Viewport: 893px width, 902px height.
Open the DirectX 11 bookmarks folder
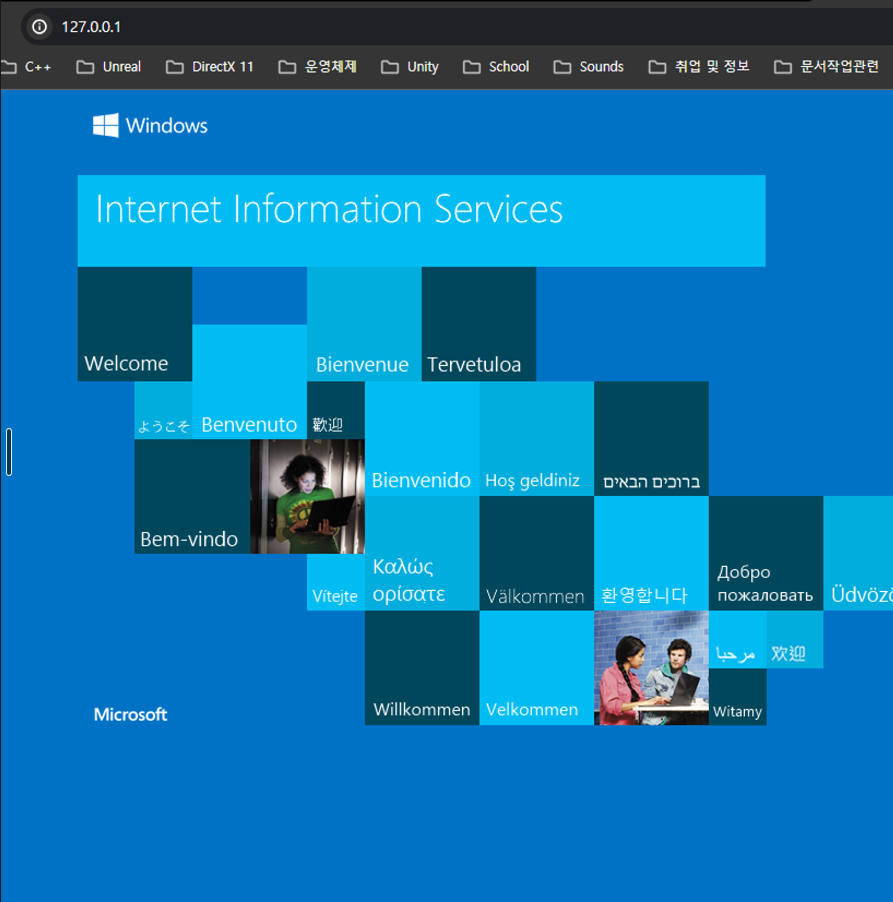click(x=209, y=67)
